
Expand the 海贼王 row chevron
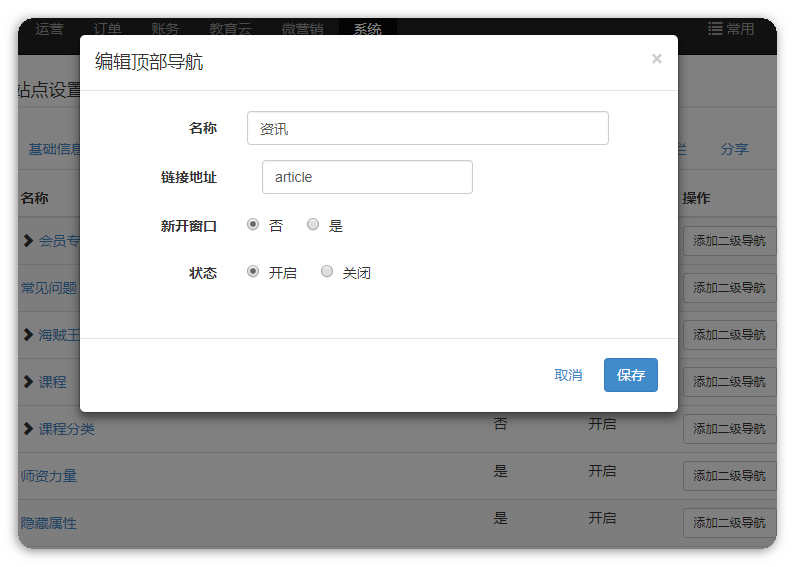point(28,335)
